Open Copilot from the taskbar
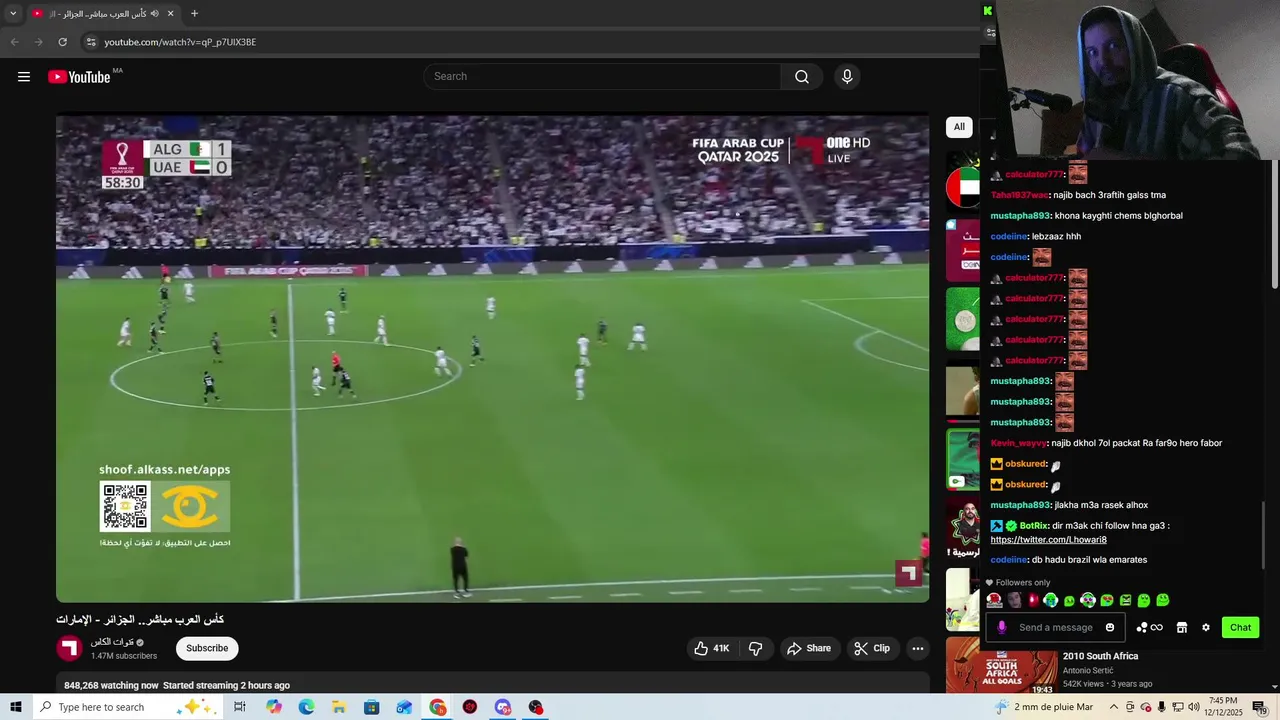Viewport: 1280px width, 720px height. coord(274,707)
